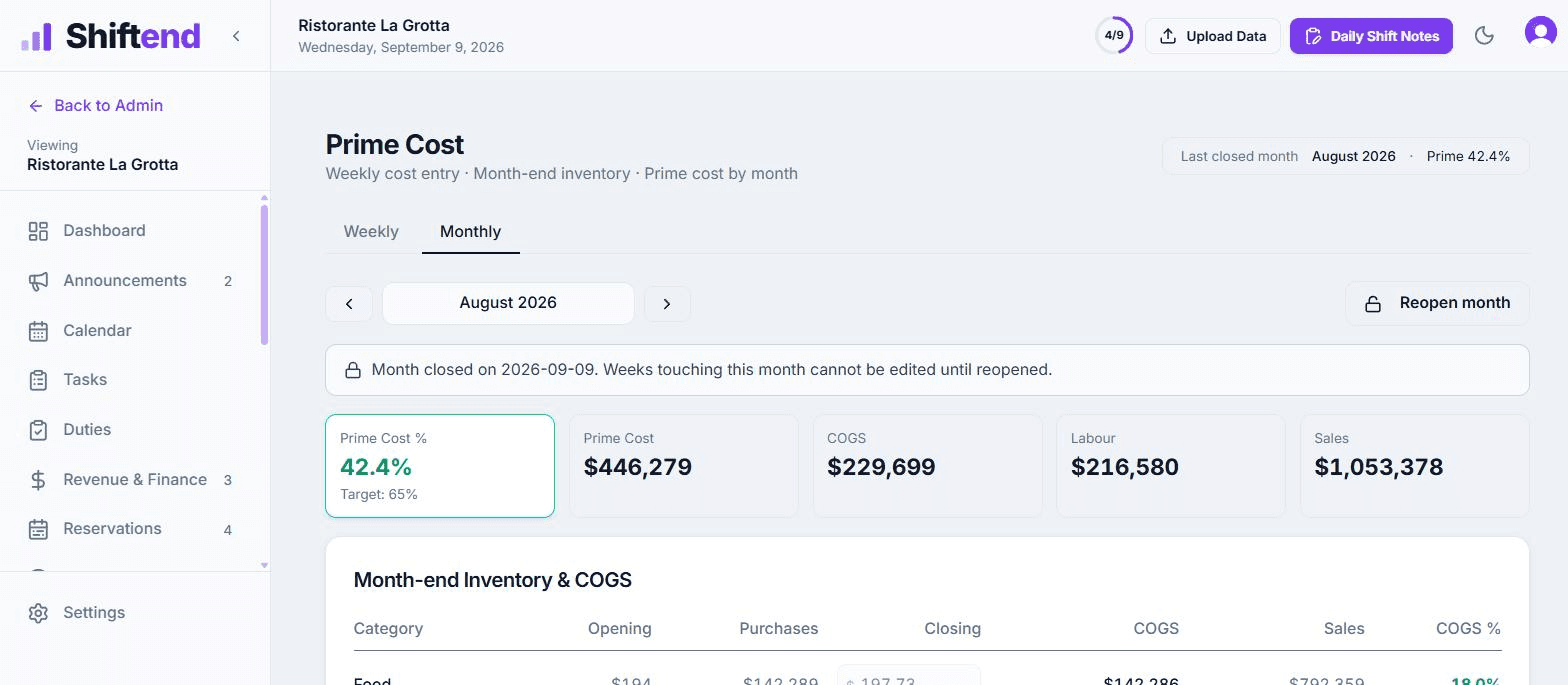Click the Sales $1,053,378 card

(x=1415, y=466)
